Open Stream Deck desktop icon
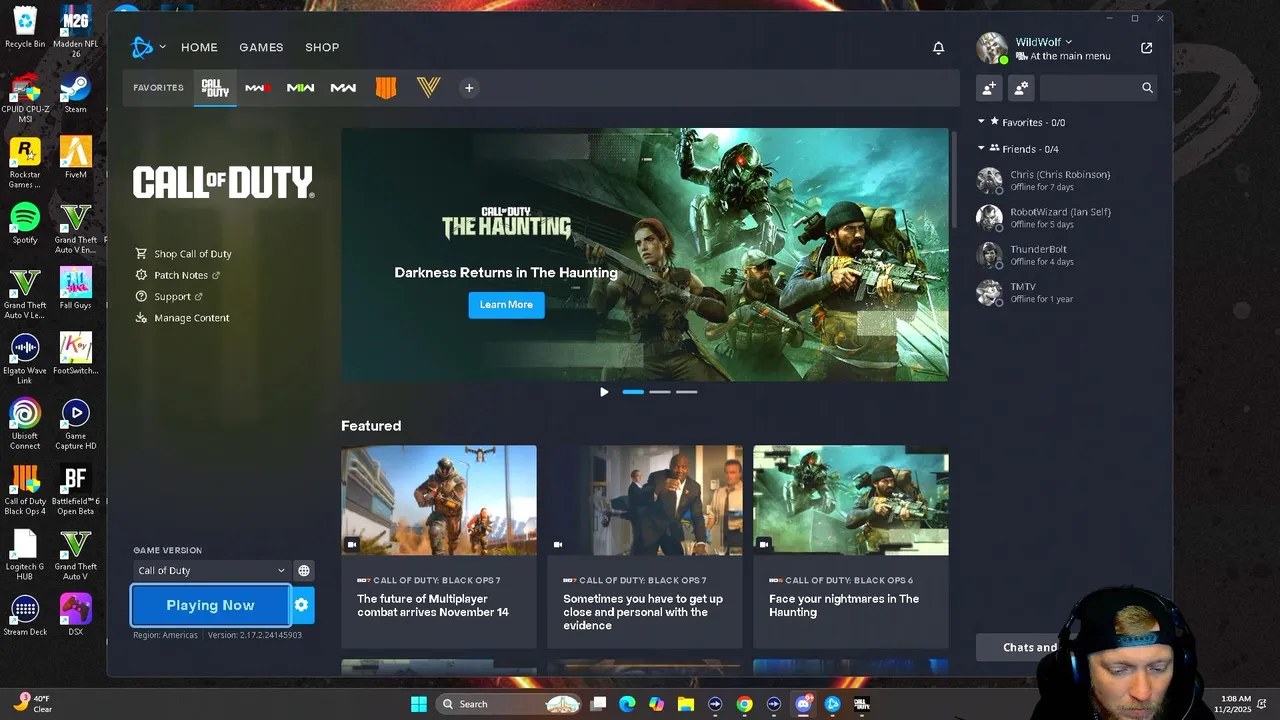The image size is (1280, 720). [x=25, y=615]
